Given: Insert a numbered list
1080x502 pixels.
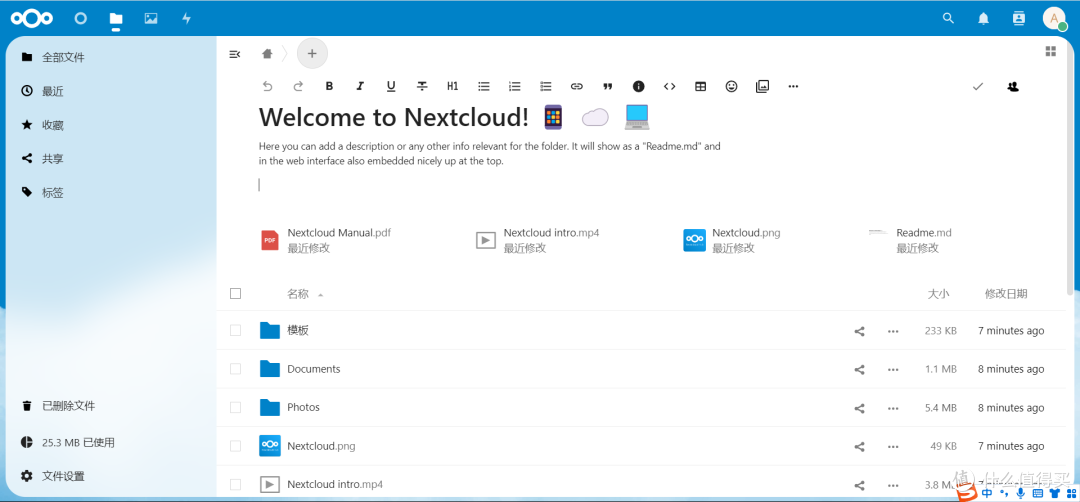Looking at the screenshot, I should click(515, 87).
